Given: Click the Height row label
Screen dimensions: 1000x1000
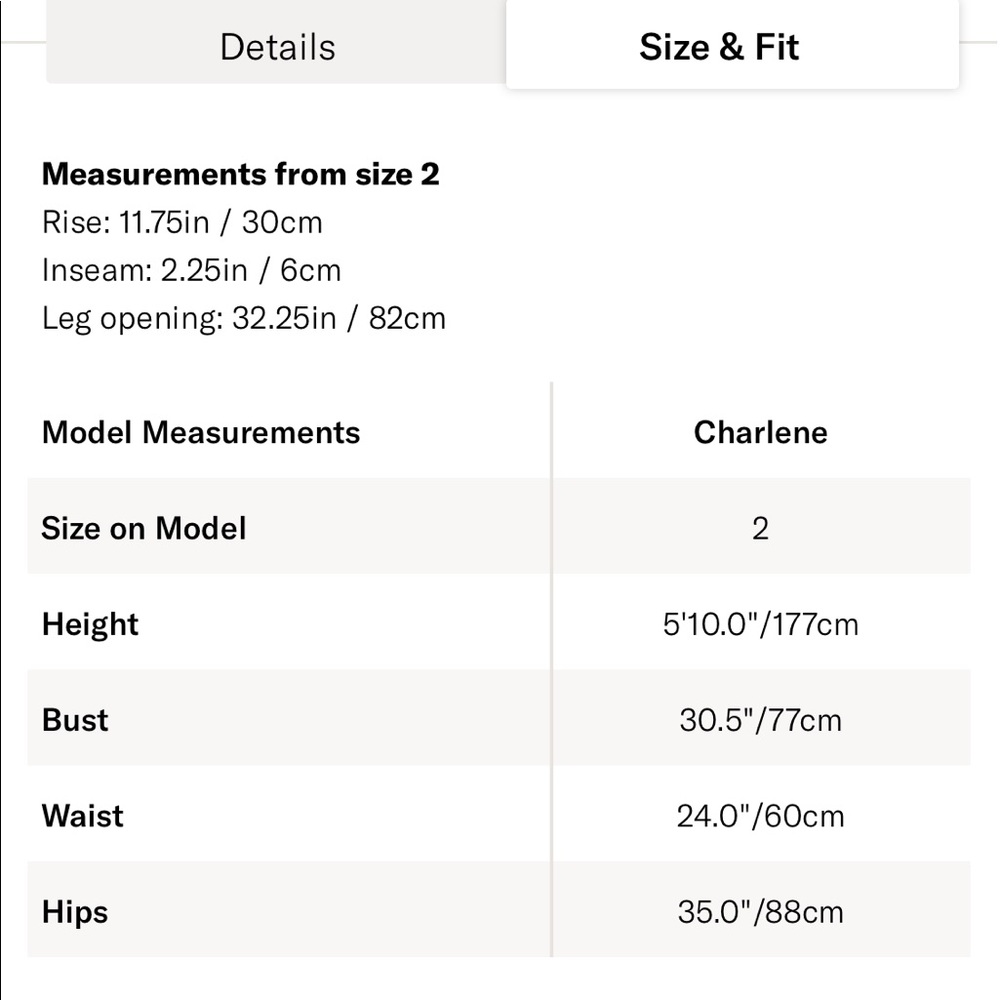Looking at the screenshot, I should click(x=90, y=624).
